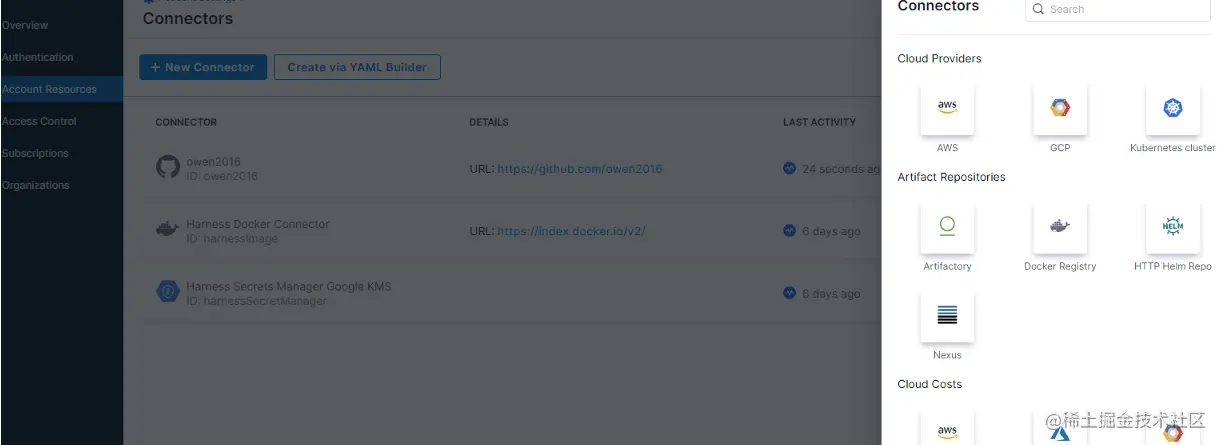The width and height of the screenshot is (1221, 445).
Task: Go to Overview in the sidebar
Action: pos(25,25)
